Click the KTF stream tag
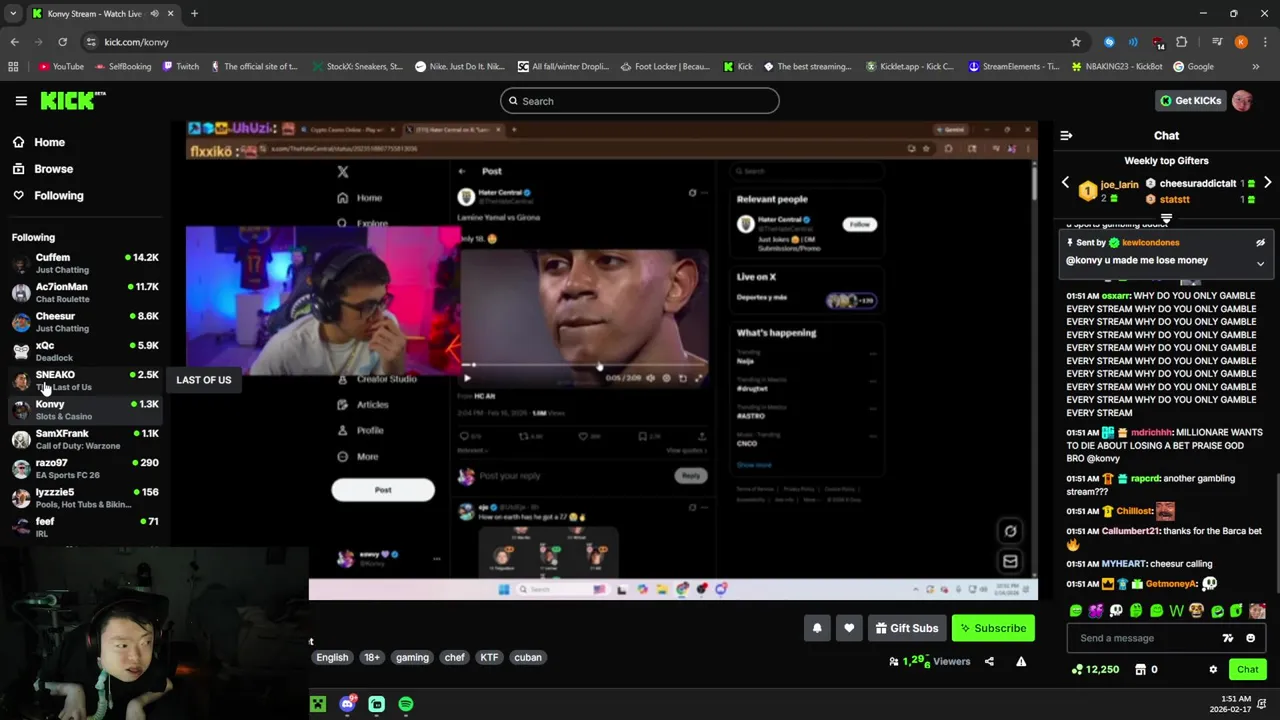Viewport: 1280px width, 720px height. [x=489, y=658]
